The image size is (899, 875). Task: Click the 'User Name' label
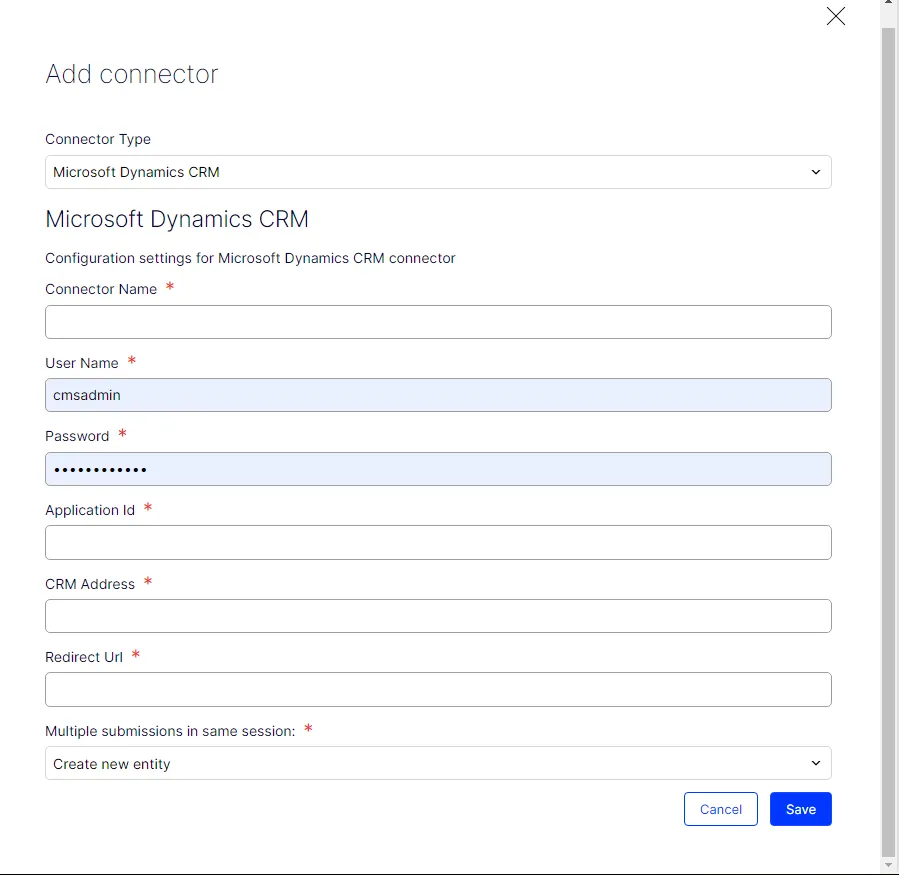(x=82, y=363)
